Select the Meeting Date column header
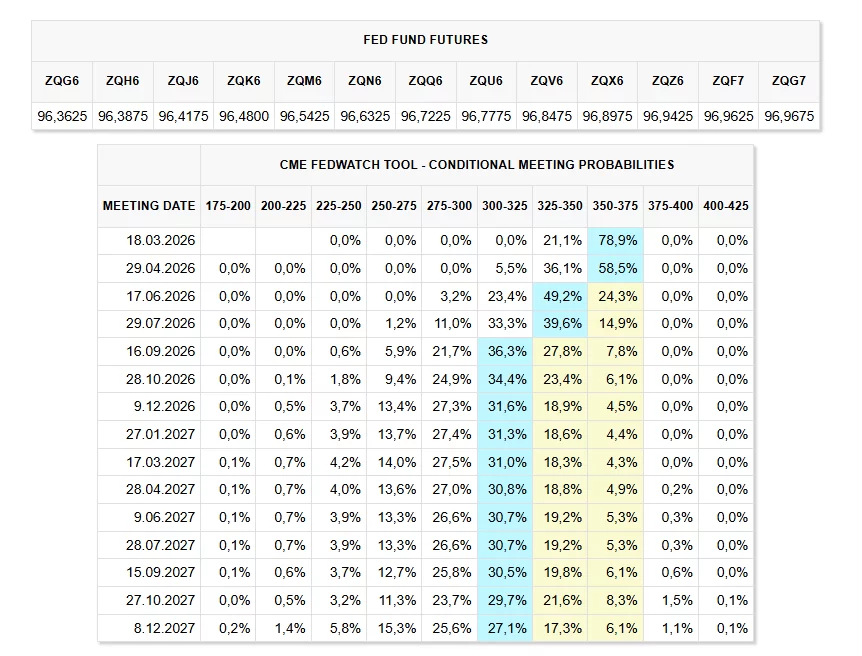Viewport: 862px width, 656px height. click(x=149, y=206)
